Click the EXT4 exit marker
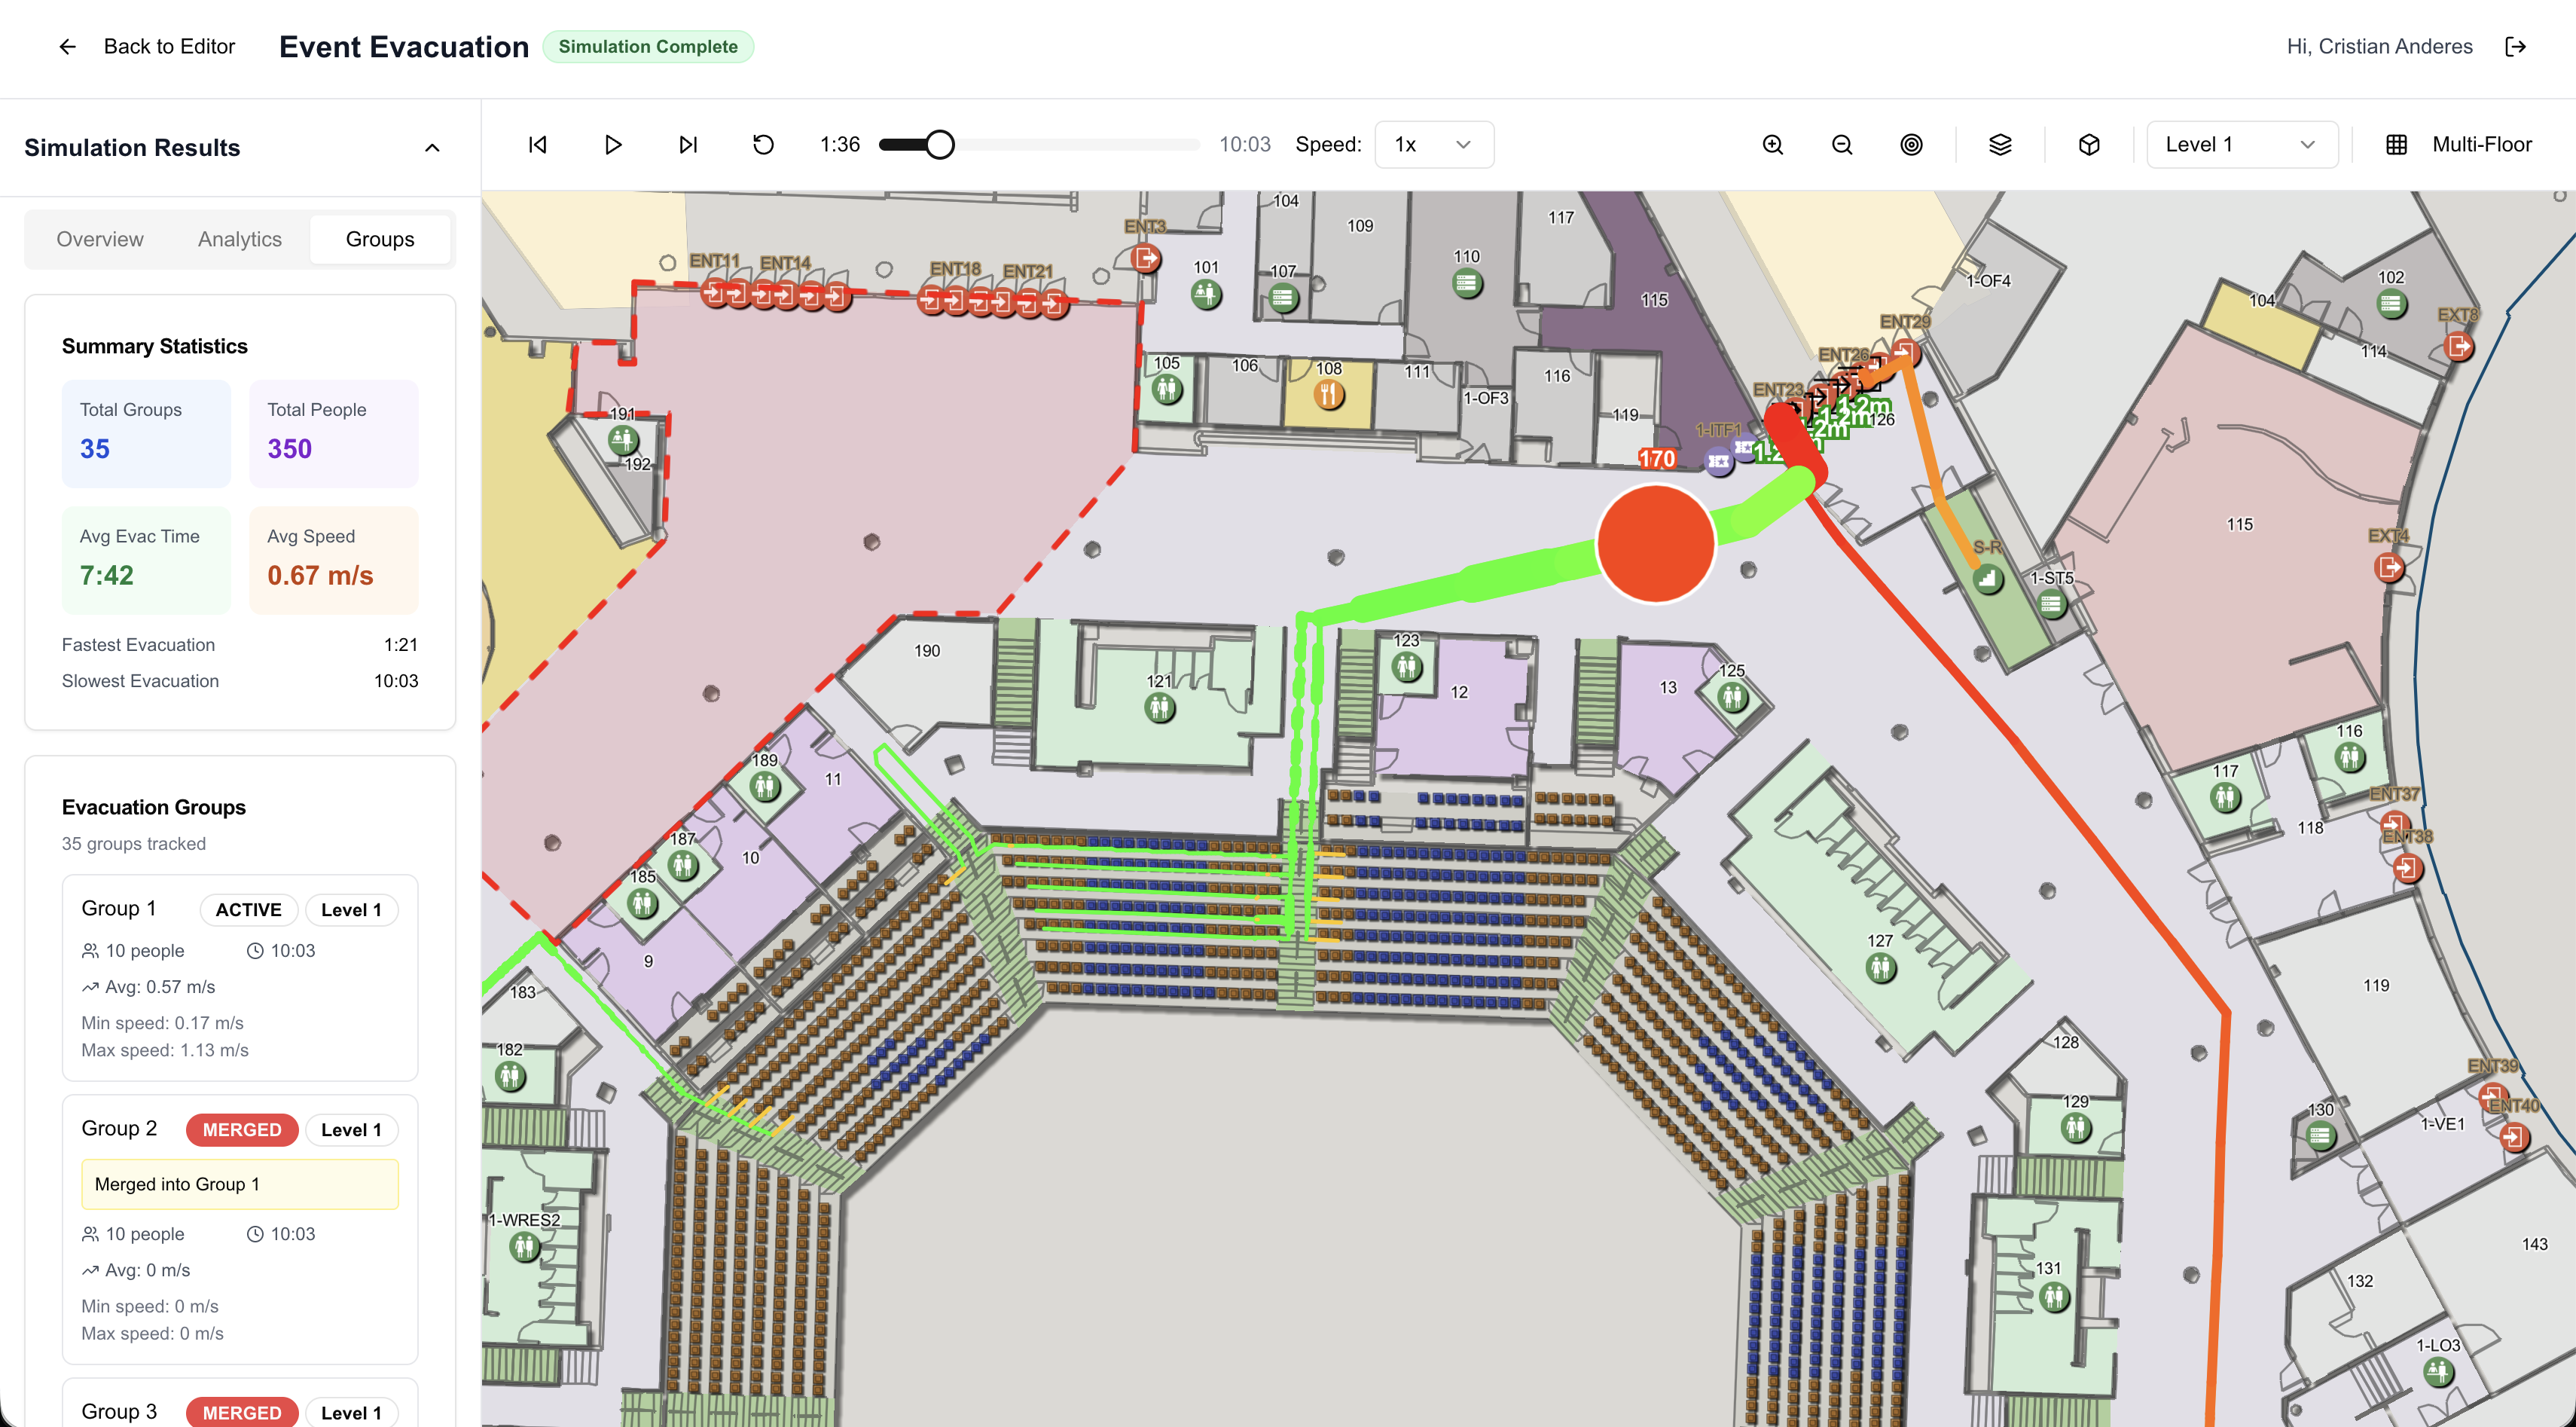 2389,567
